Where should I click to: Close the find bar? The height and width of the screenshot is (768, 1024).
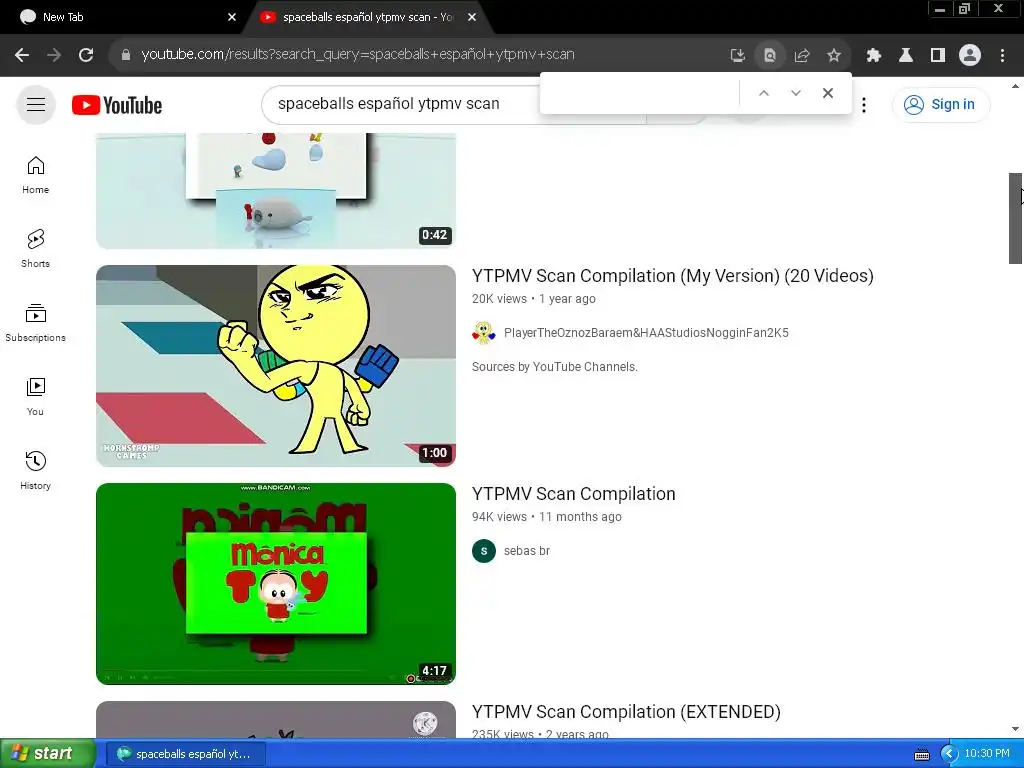tap(828, 93)
